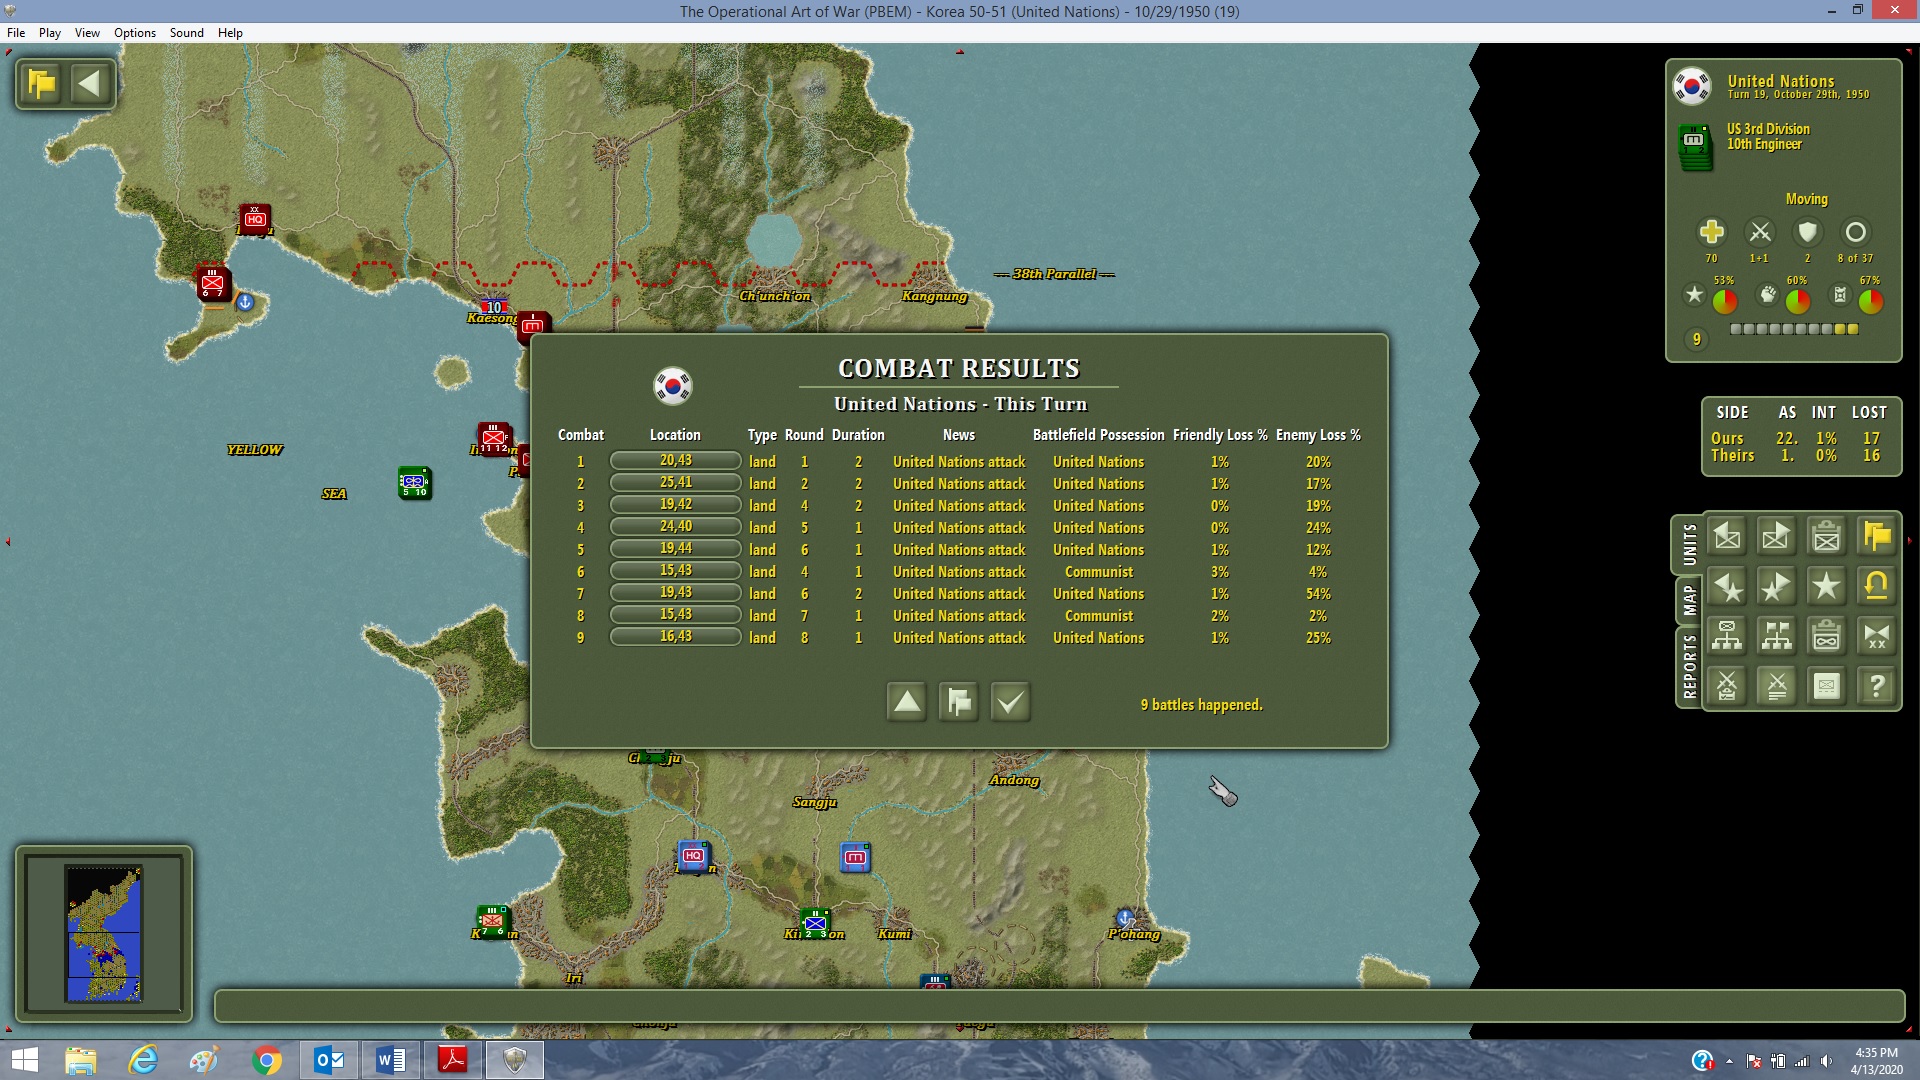Go to combat location 19,43
The height and width of the screenshot is (1080, 1920).
tap(675, 593)
